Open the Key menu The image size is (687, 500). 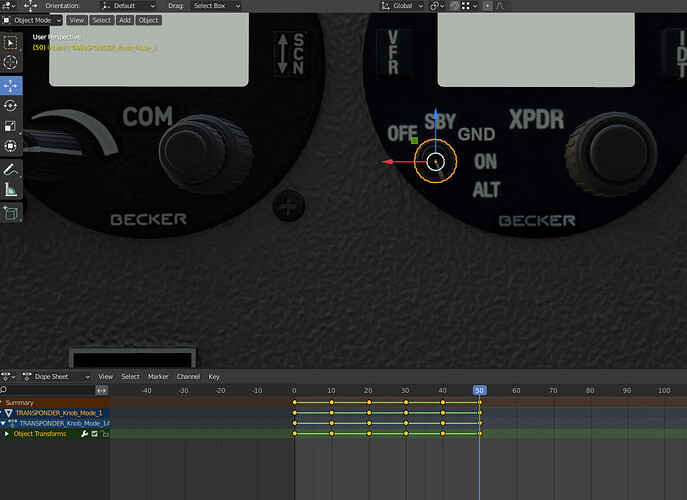pos(214,376)
